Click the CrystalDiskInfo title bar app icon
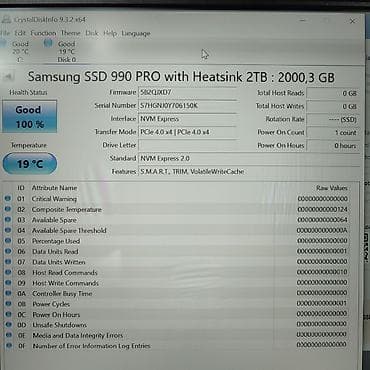Image resolution: width=370 pixels, height=370 pixels. [6, 19]
